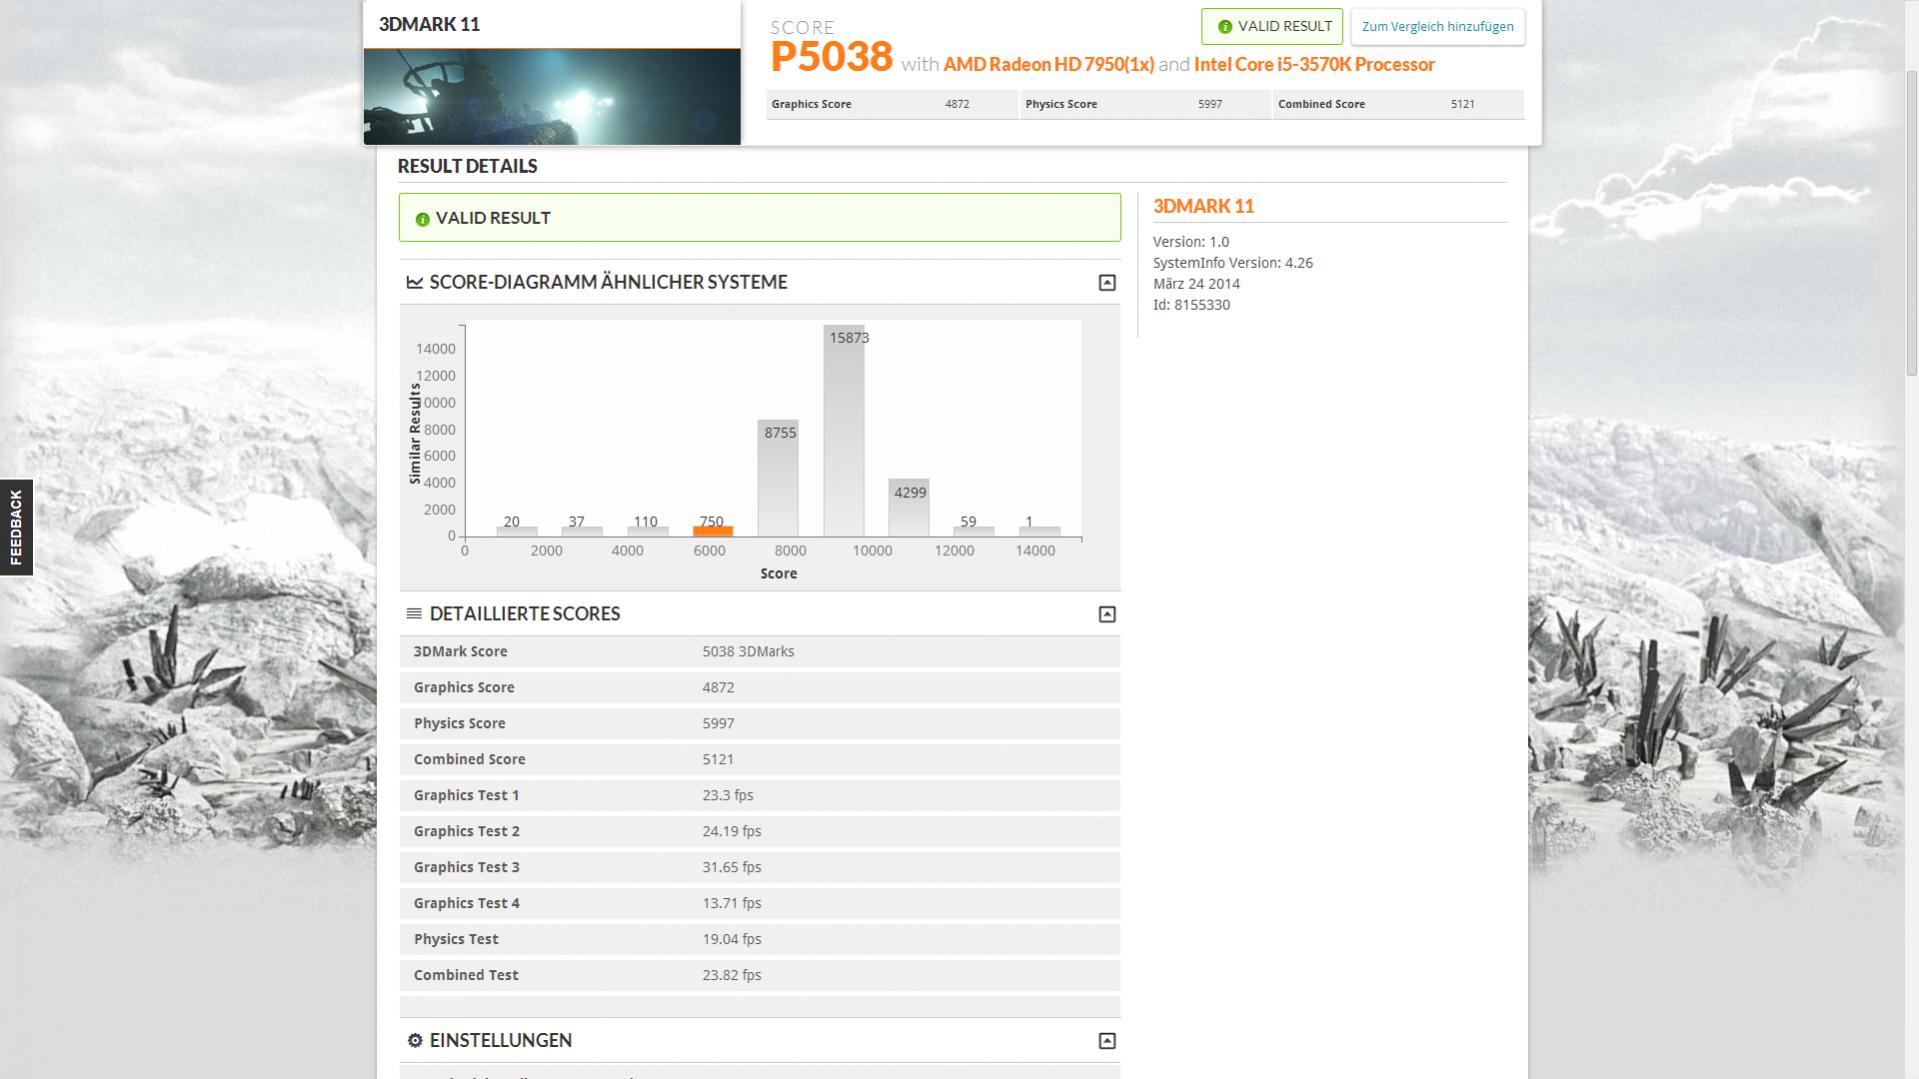Viewport: 1919px width, 1079px height.
Task: Collapse the Score-Diagramm ähnlicher Systeme section
Action: pyautogui.click(x=1107, y=283)
